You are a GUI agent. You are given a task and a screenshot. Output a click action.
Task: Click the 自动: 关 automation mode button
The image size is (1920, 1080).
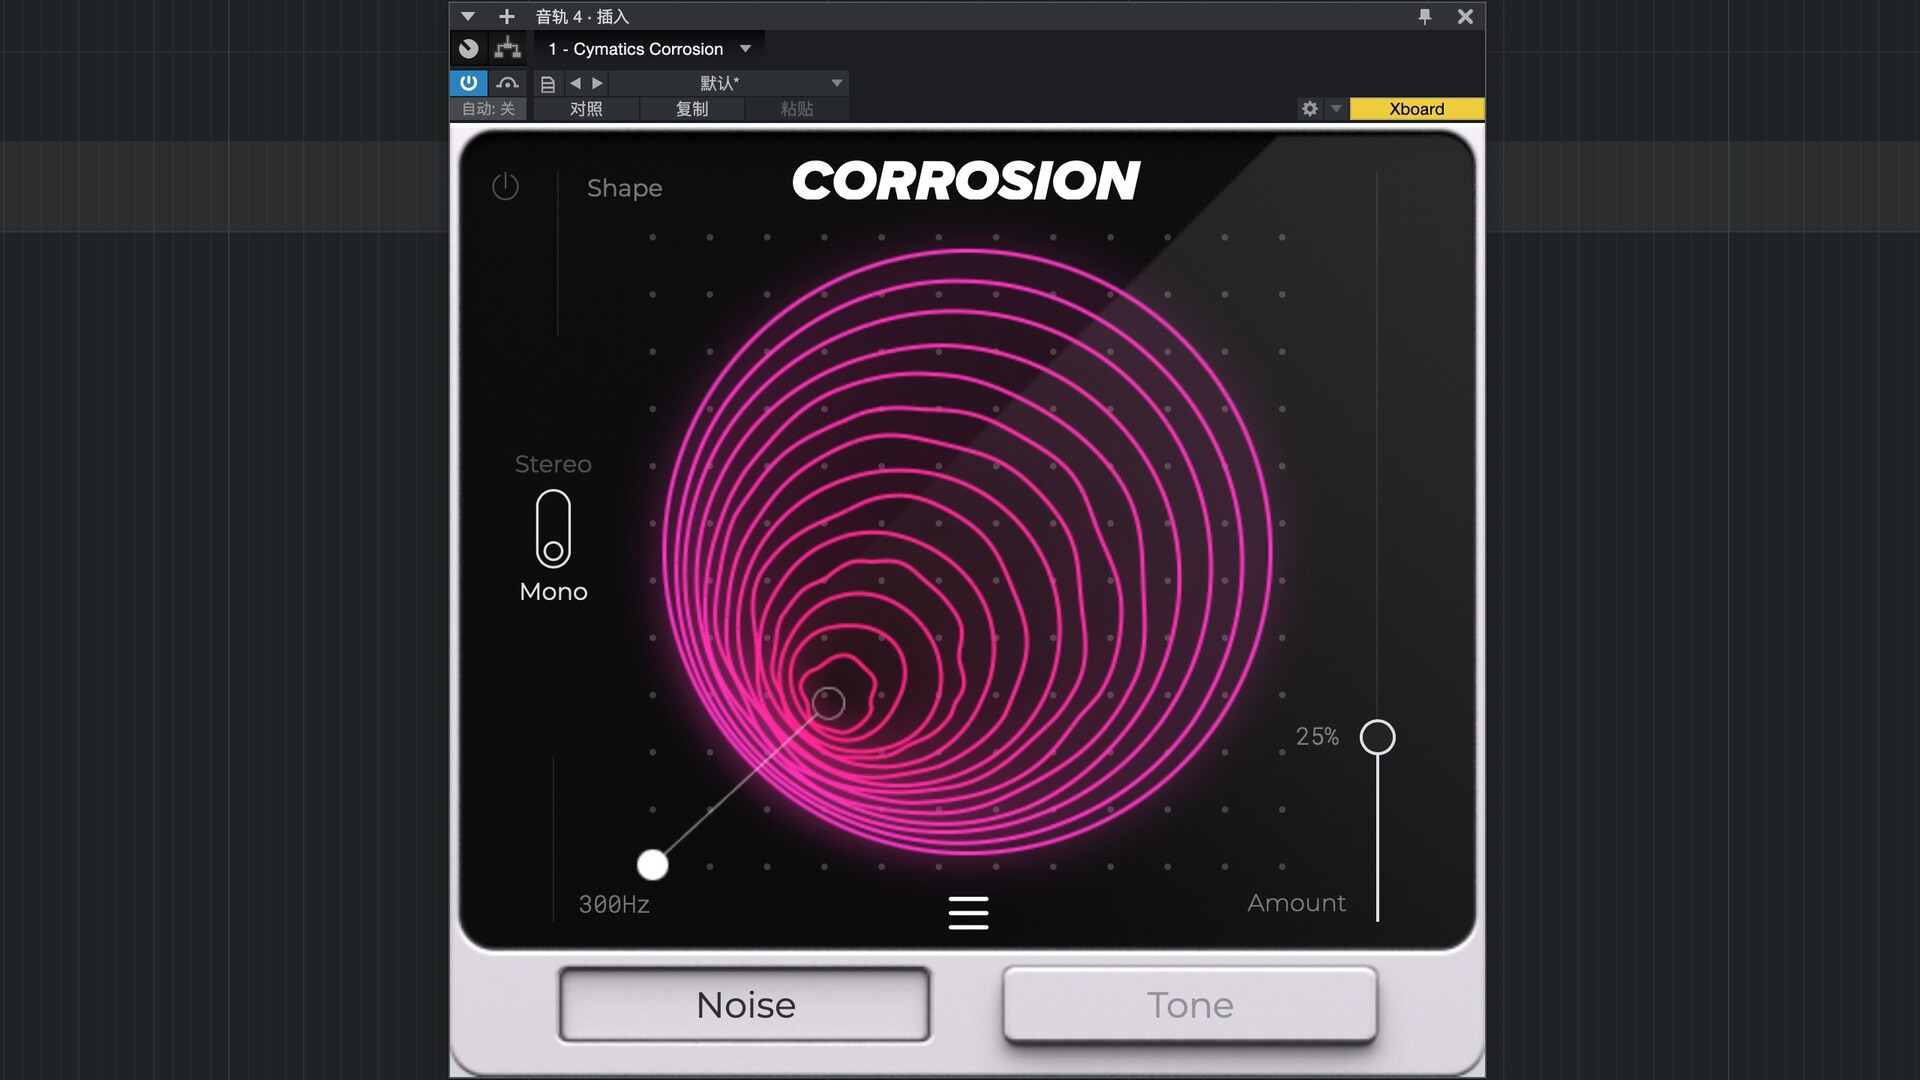(488, 109)
